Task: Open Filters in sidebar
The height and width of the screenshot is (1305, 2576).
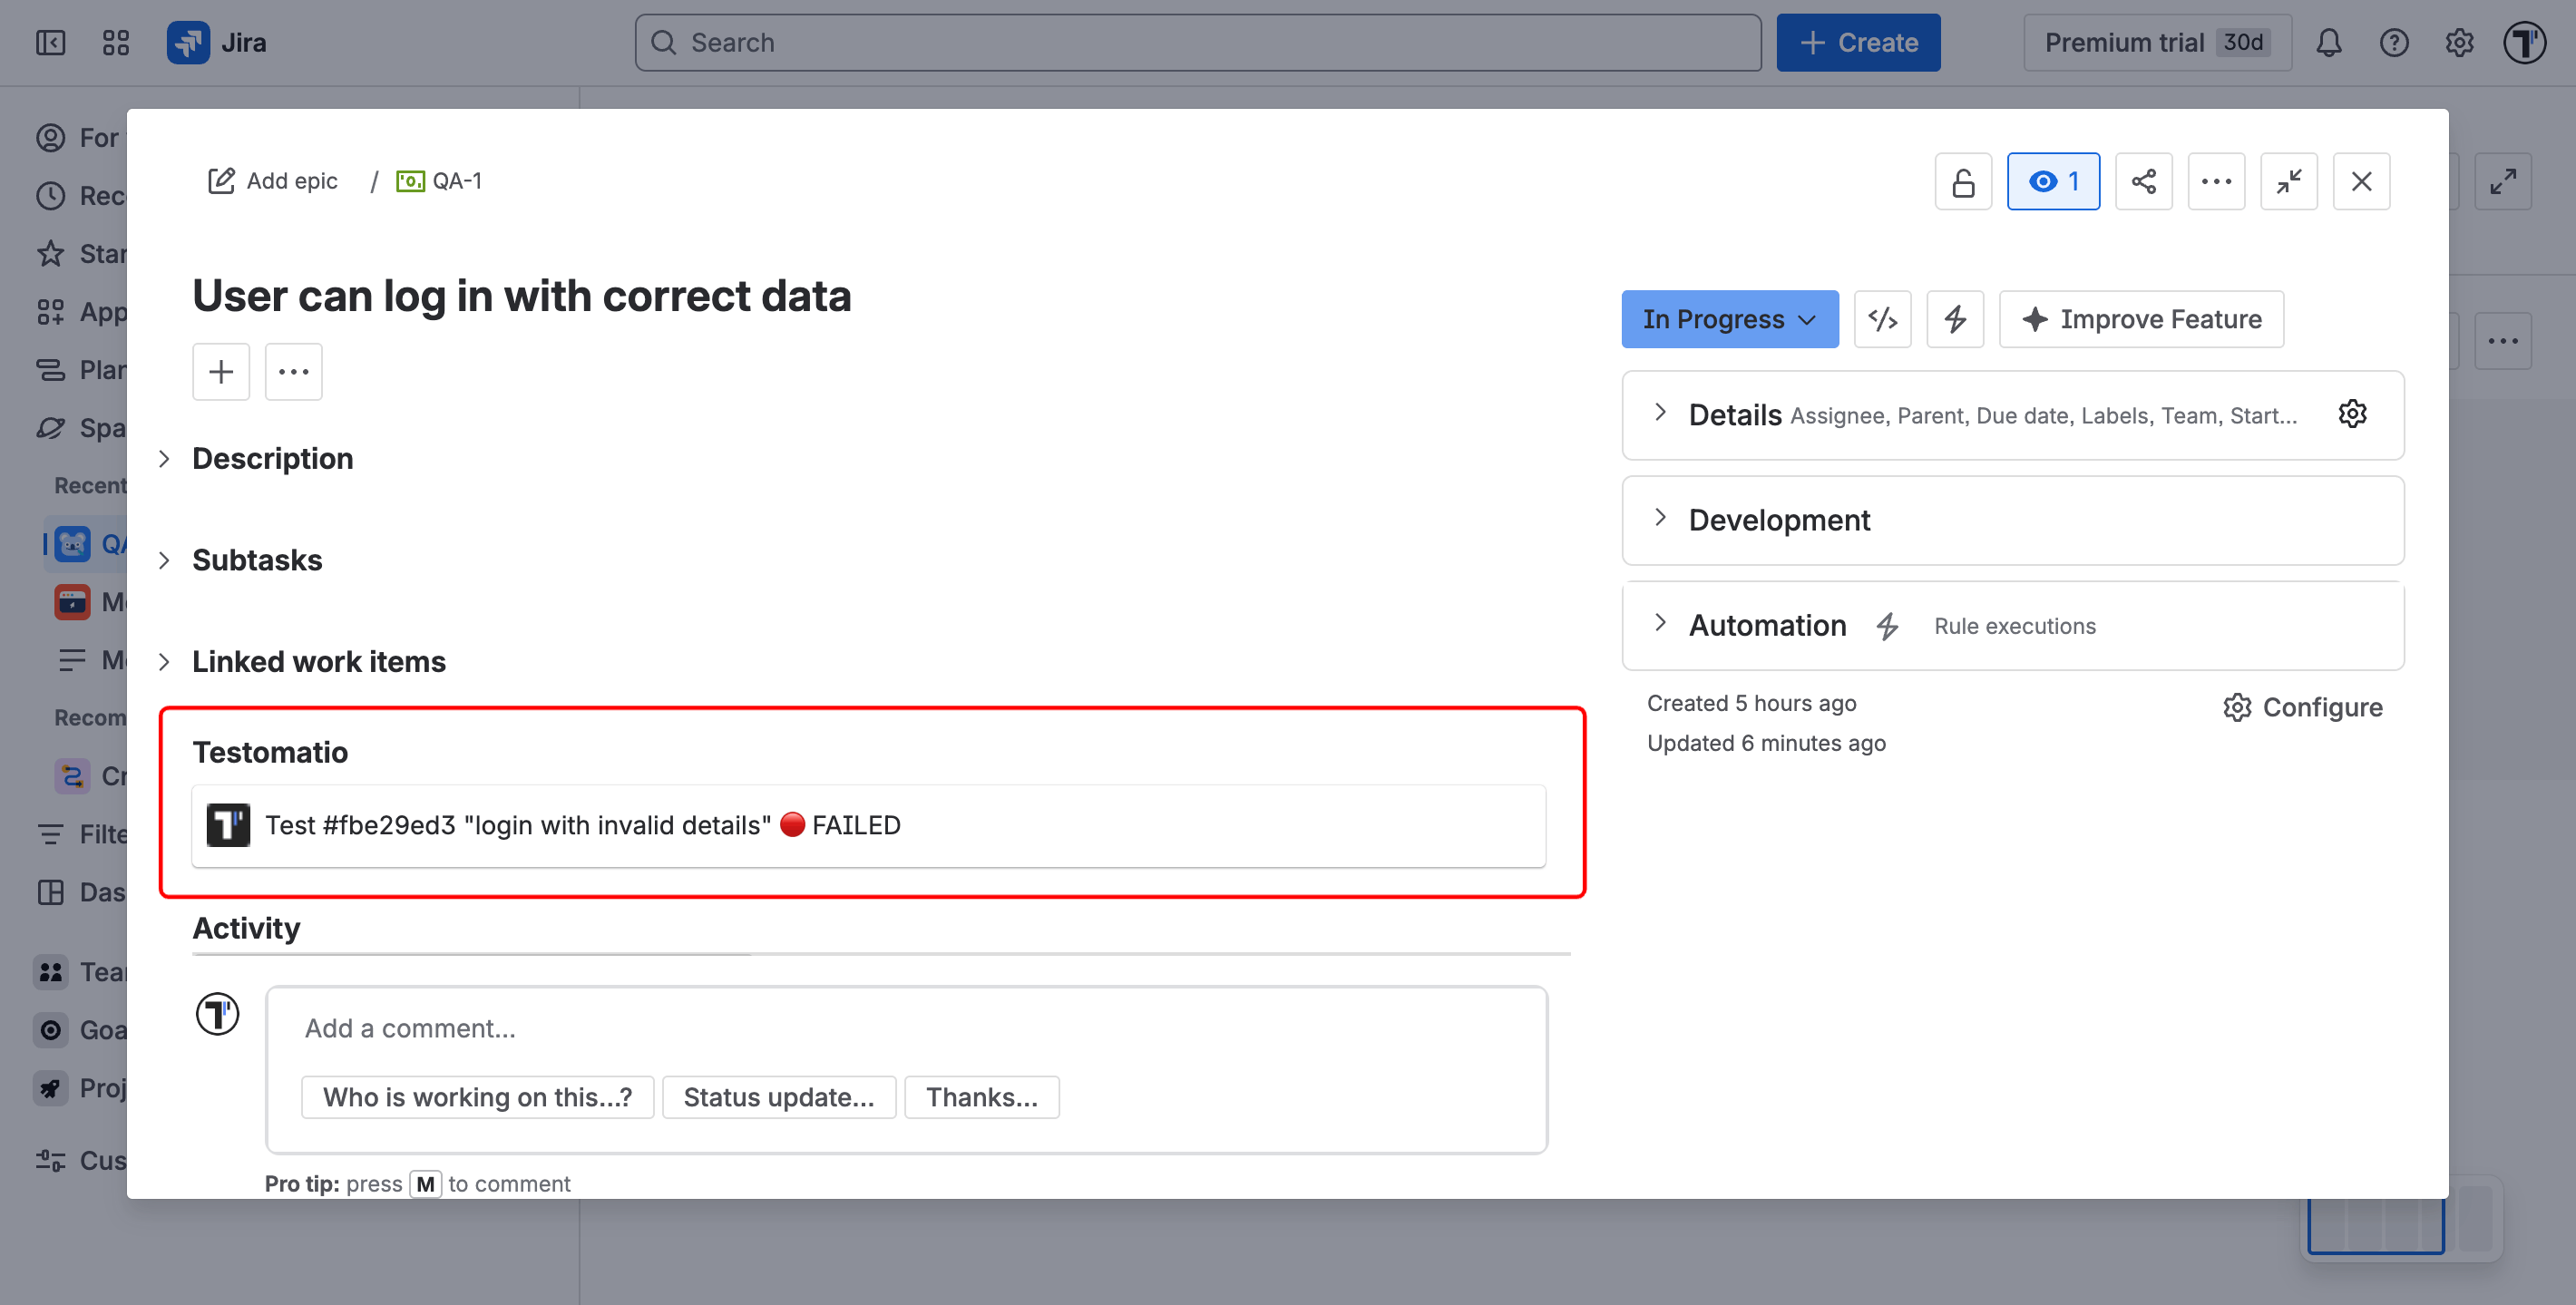Action: coord(80,834)
